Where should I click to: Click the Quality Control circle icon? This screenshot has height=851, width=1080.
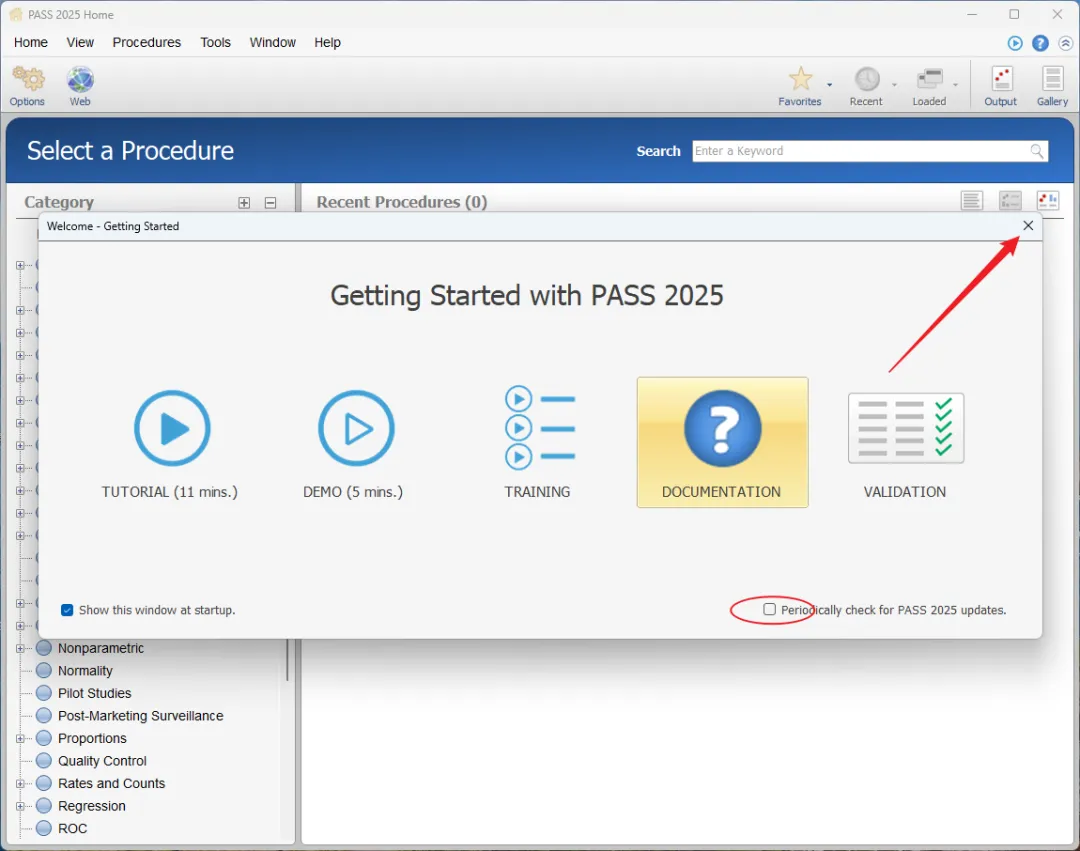44,761
